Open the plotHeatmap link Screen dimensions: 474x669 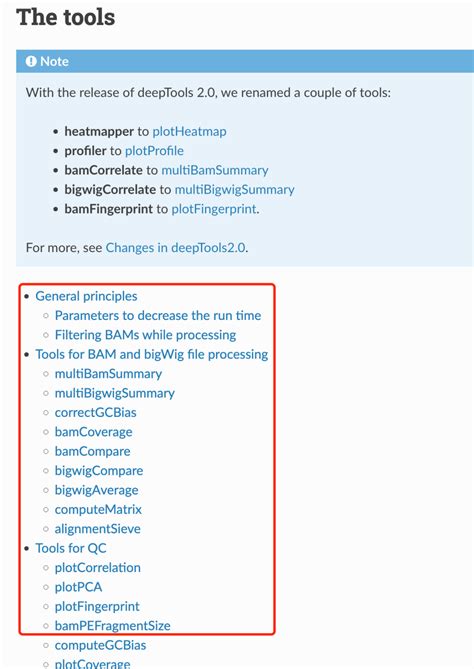[189, 131]
